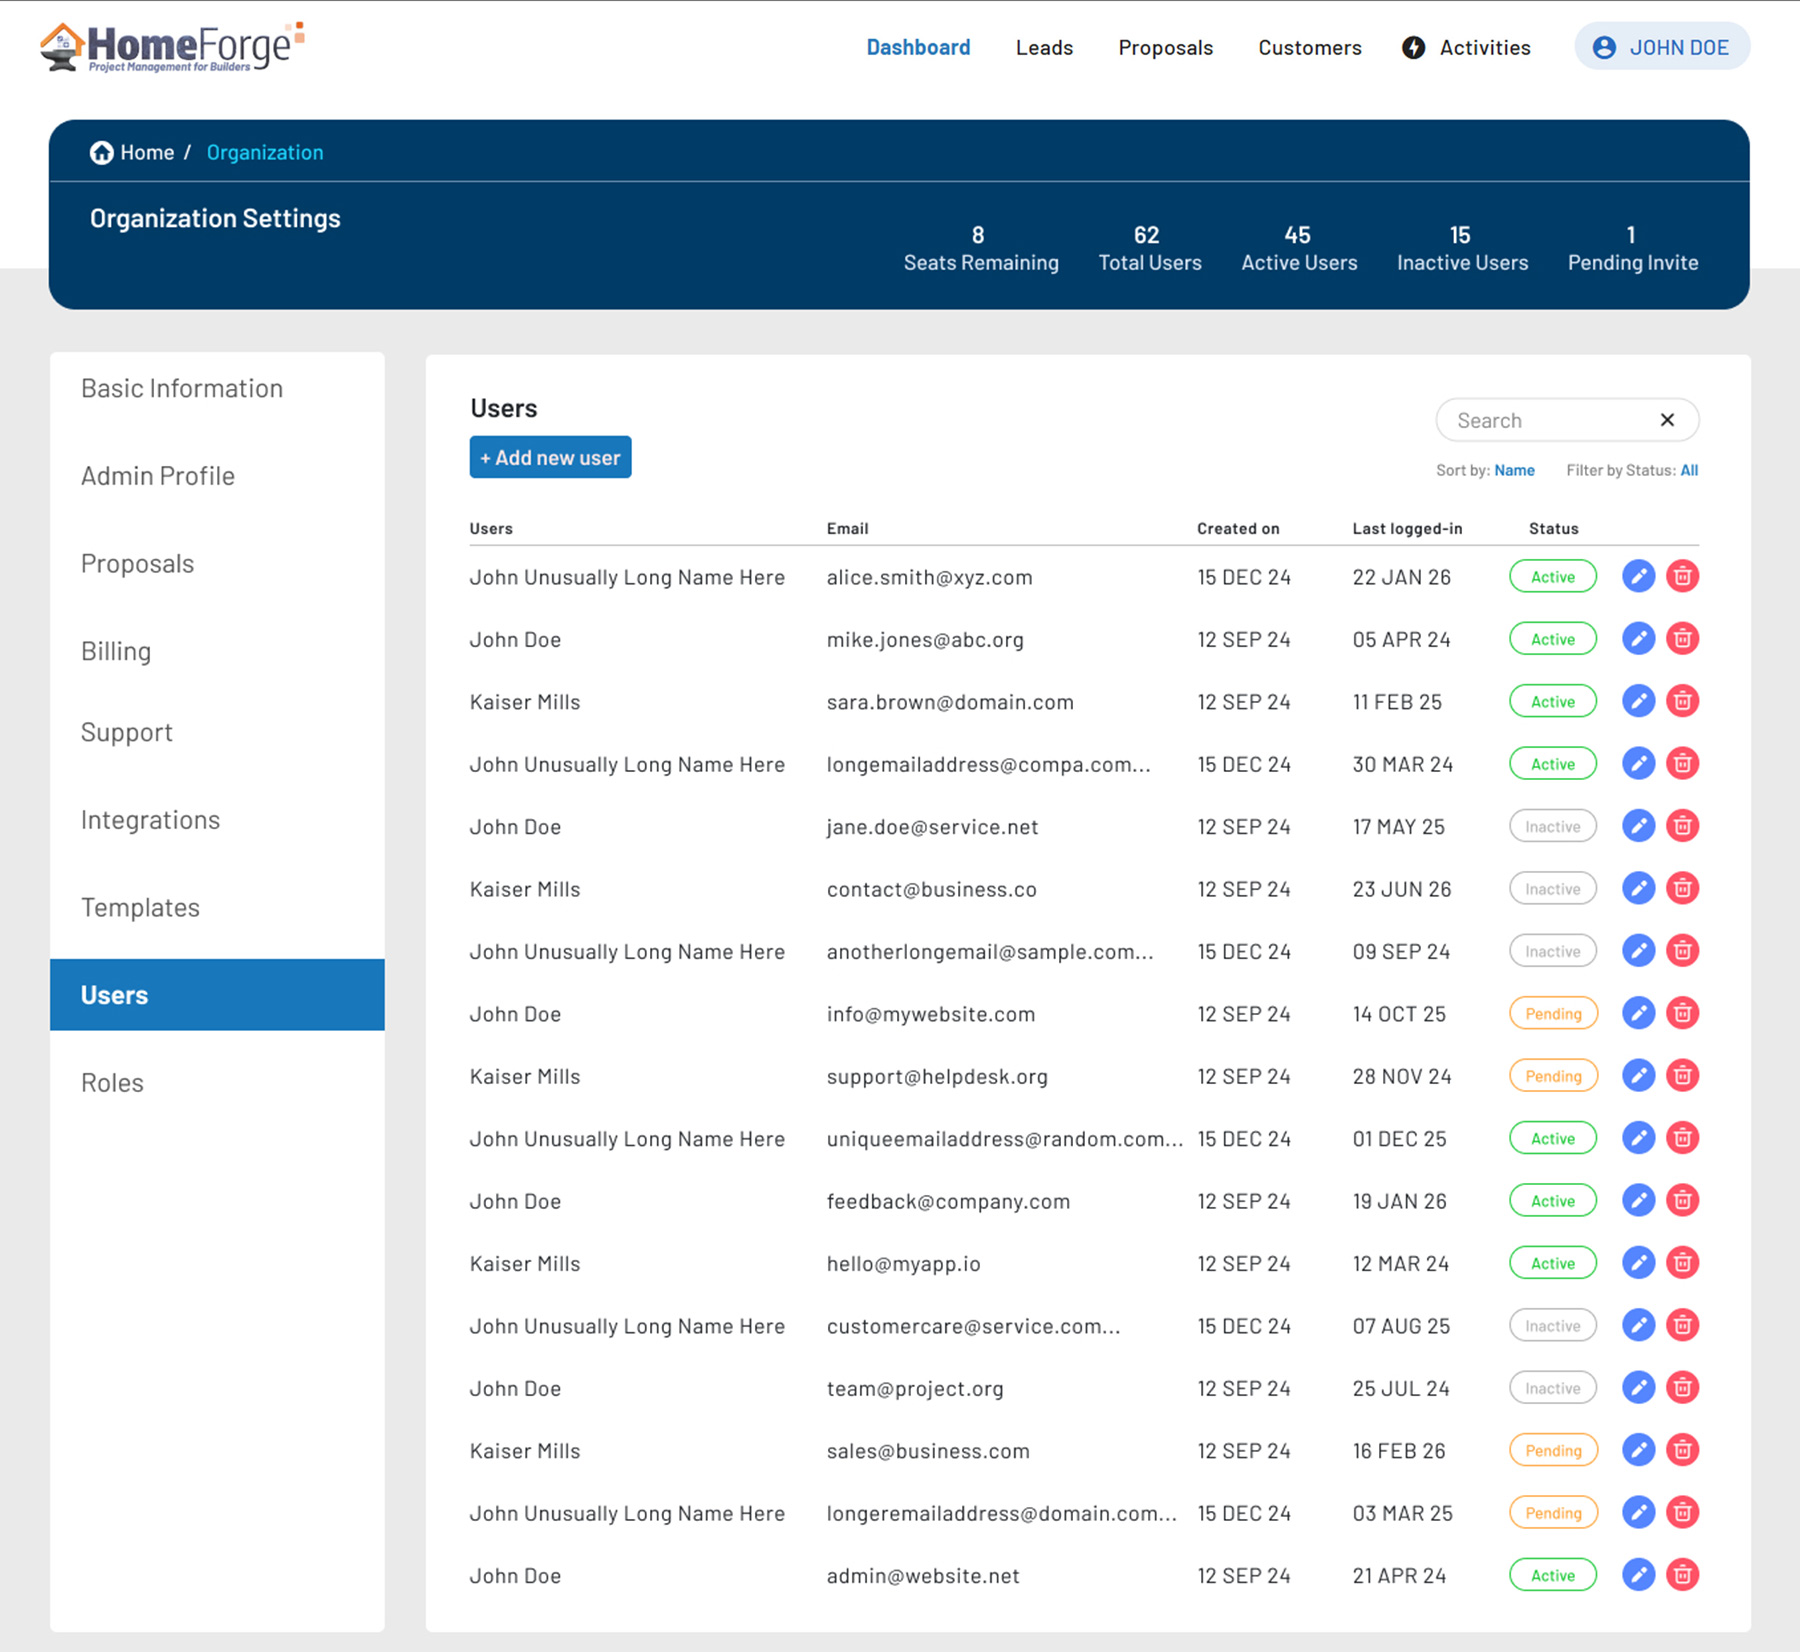Select Roles in the settings sidebar
1800x1652 pixels.
pyautogui.click(x=112, y=1083)
